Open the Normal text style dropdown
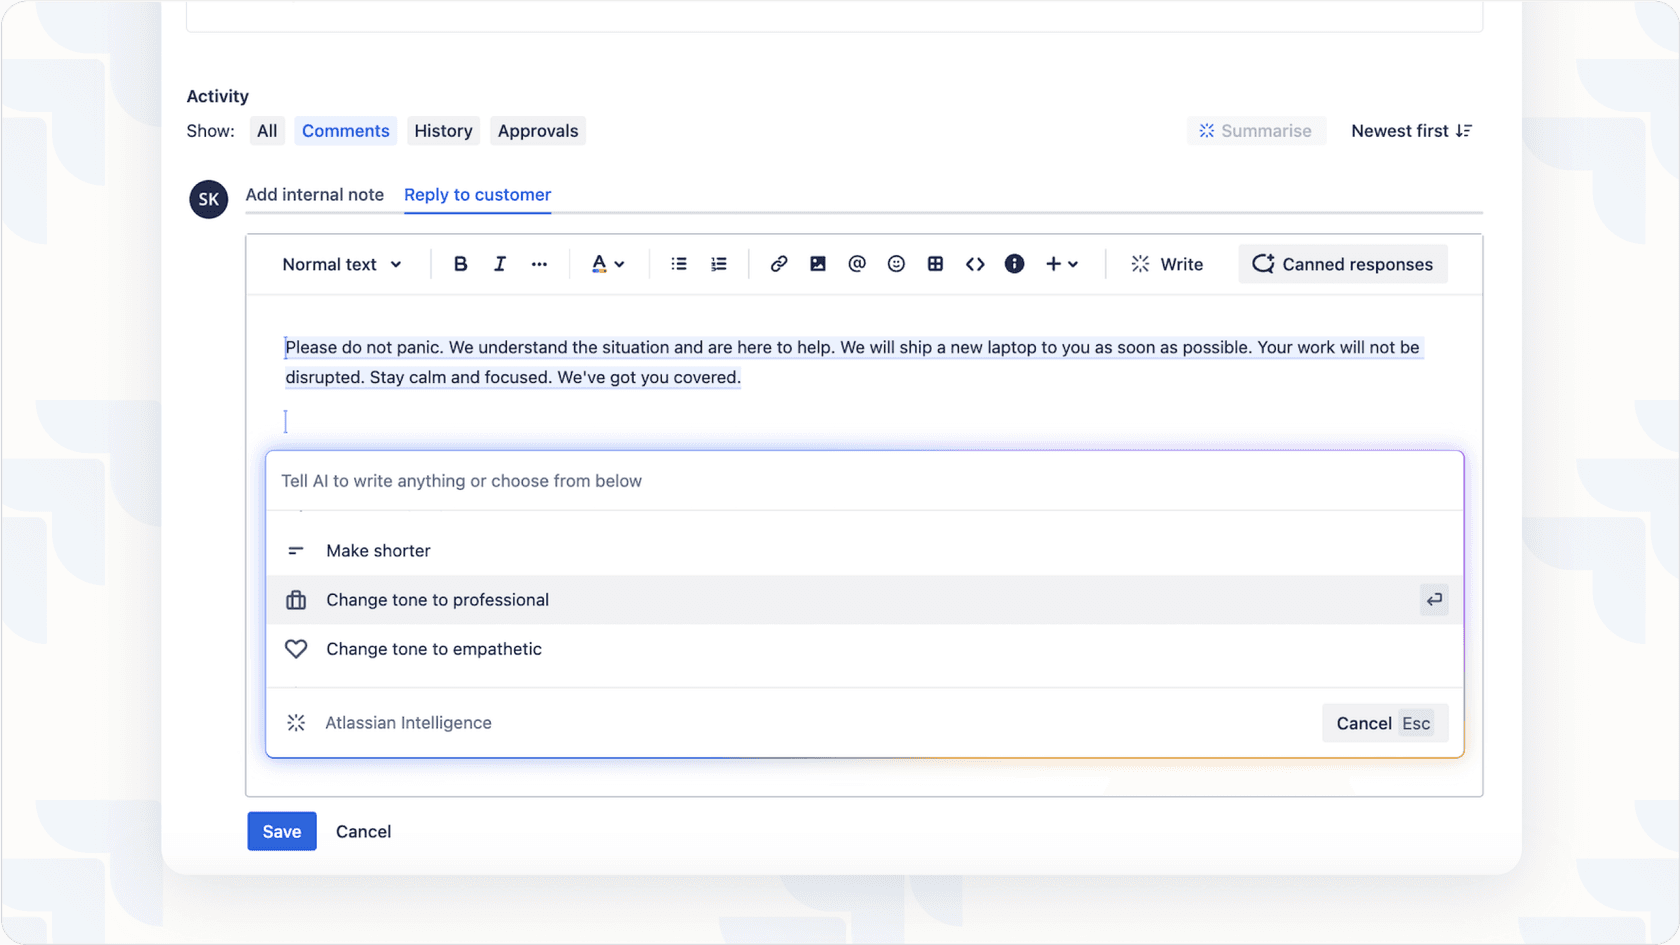This screenshot has width=1680, height=945. click(341, 263)
